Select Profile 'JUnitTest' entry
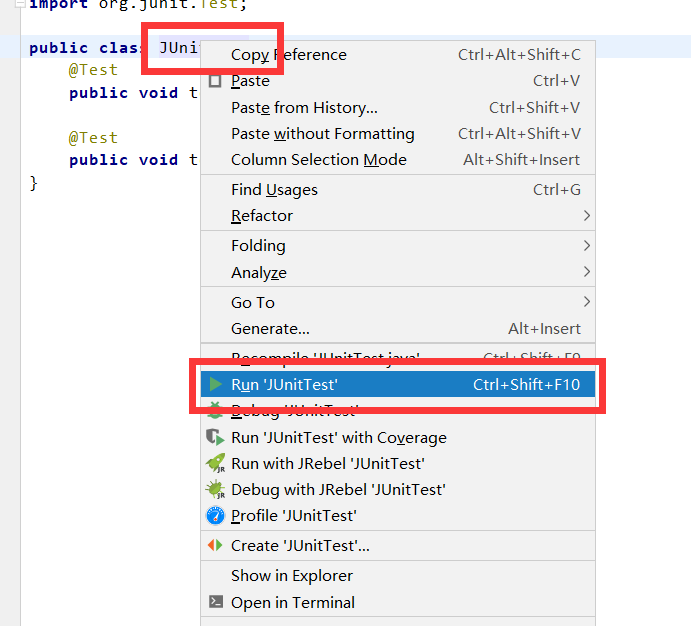The image size is (691, 626). (398, 515)
